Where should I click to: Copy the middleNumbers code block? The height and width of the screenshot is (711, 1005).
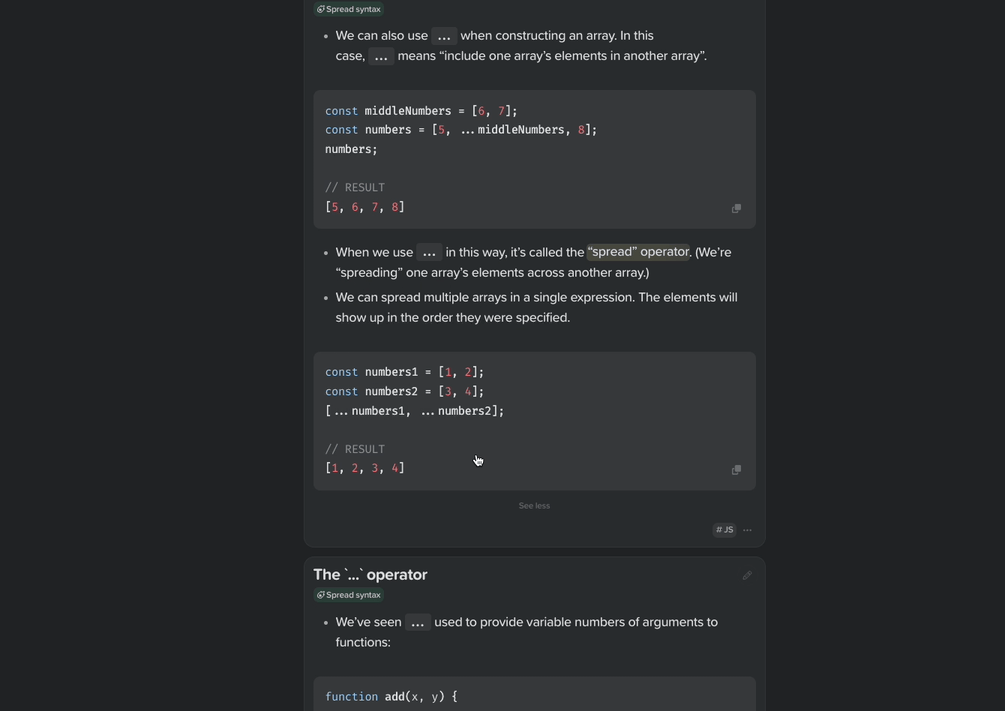pyautogui.click(x=736, y=208)
